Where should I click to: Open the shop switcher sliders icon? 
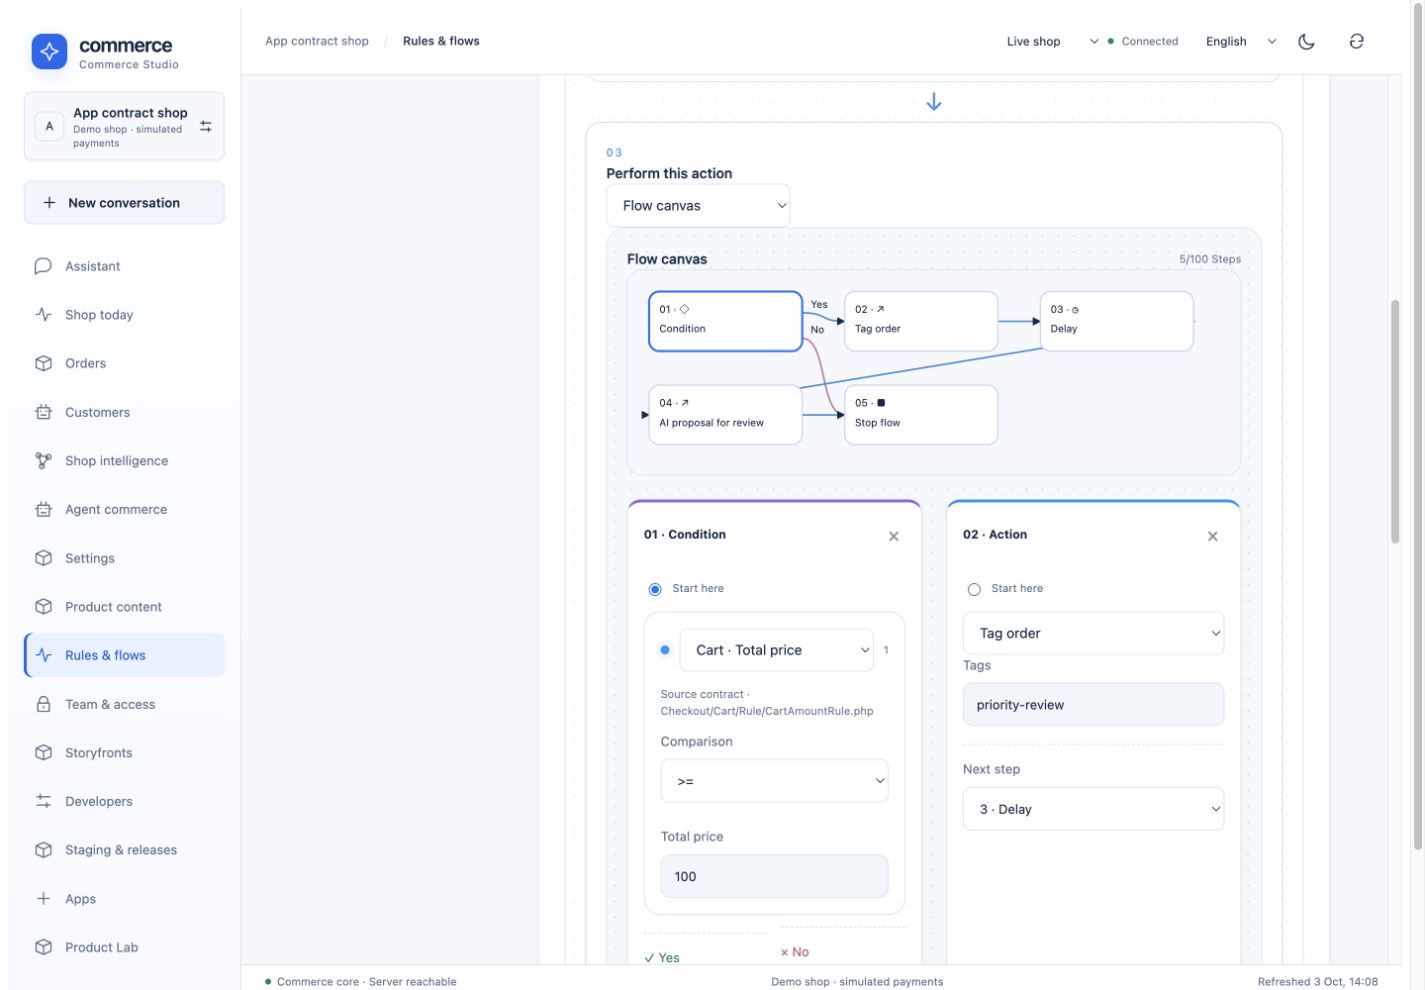tap(206, 127)
